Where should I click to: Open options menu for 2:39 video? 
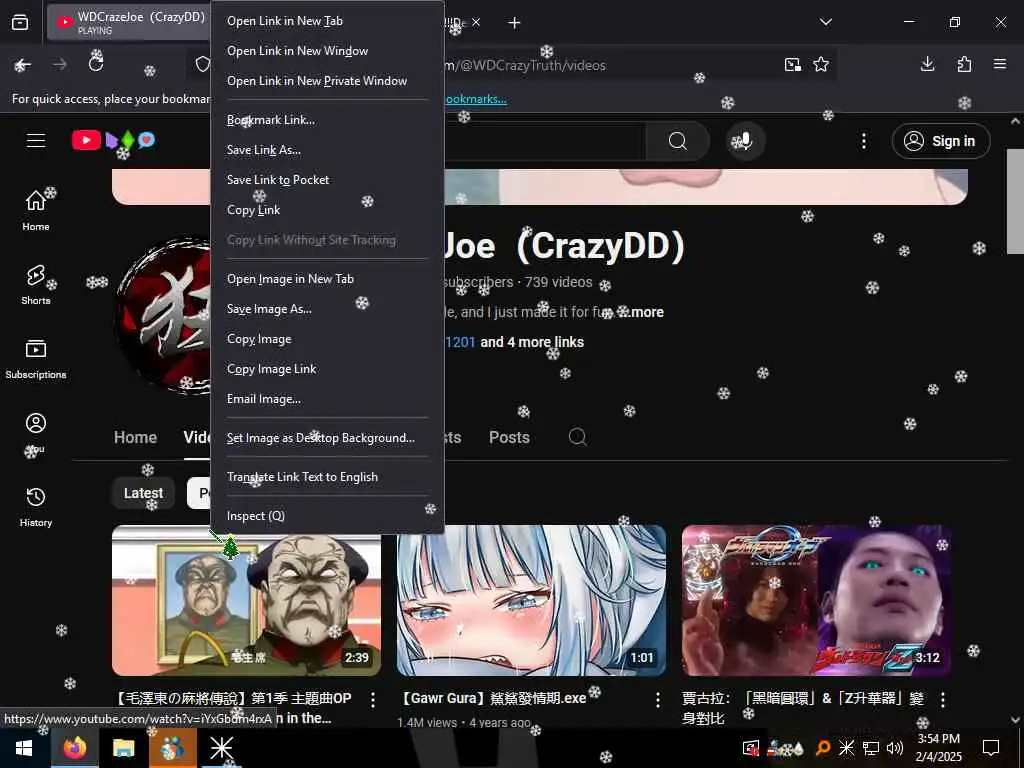pyautogui.click(x=373, y=700)
